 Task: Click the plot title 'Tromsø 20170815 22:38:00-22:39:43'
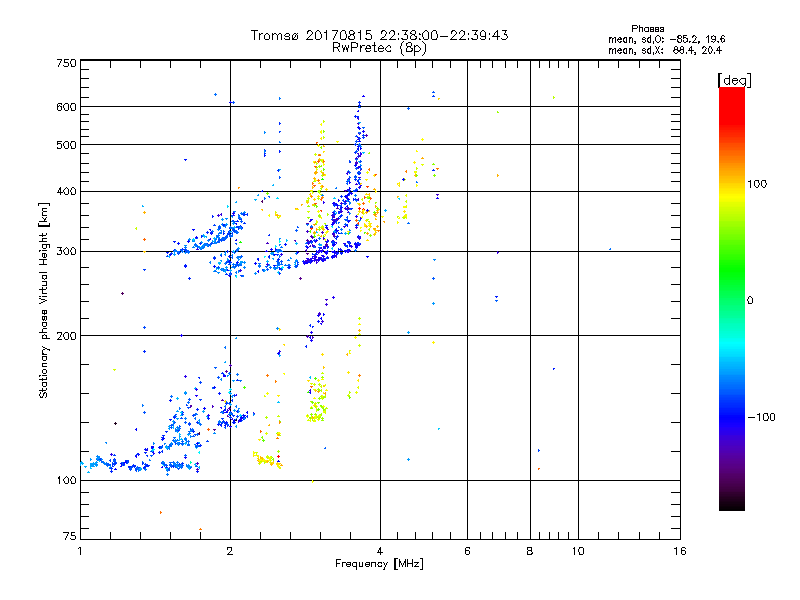point(379,35)
